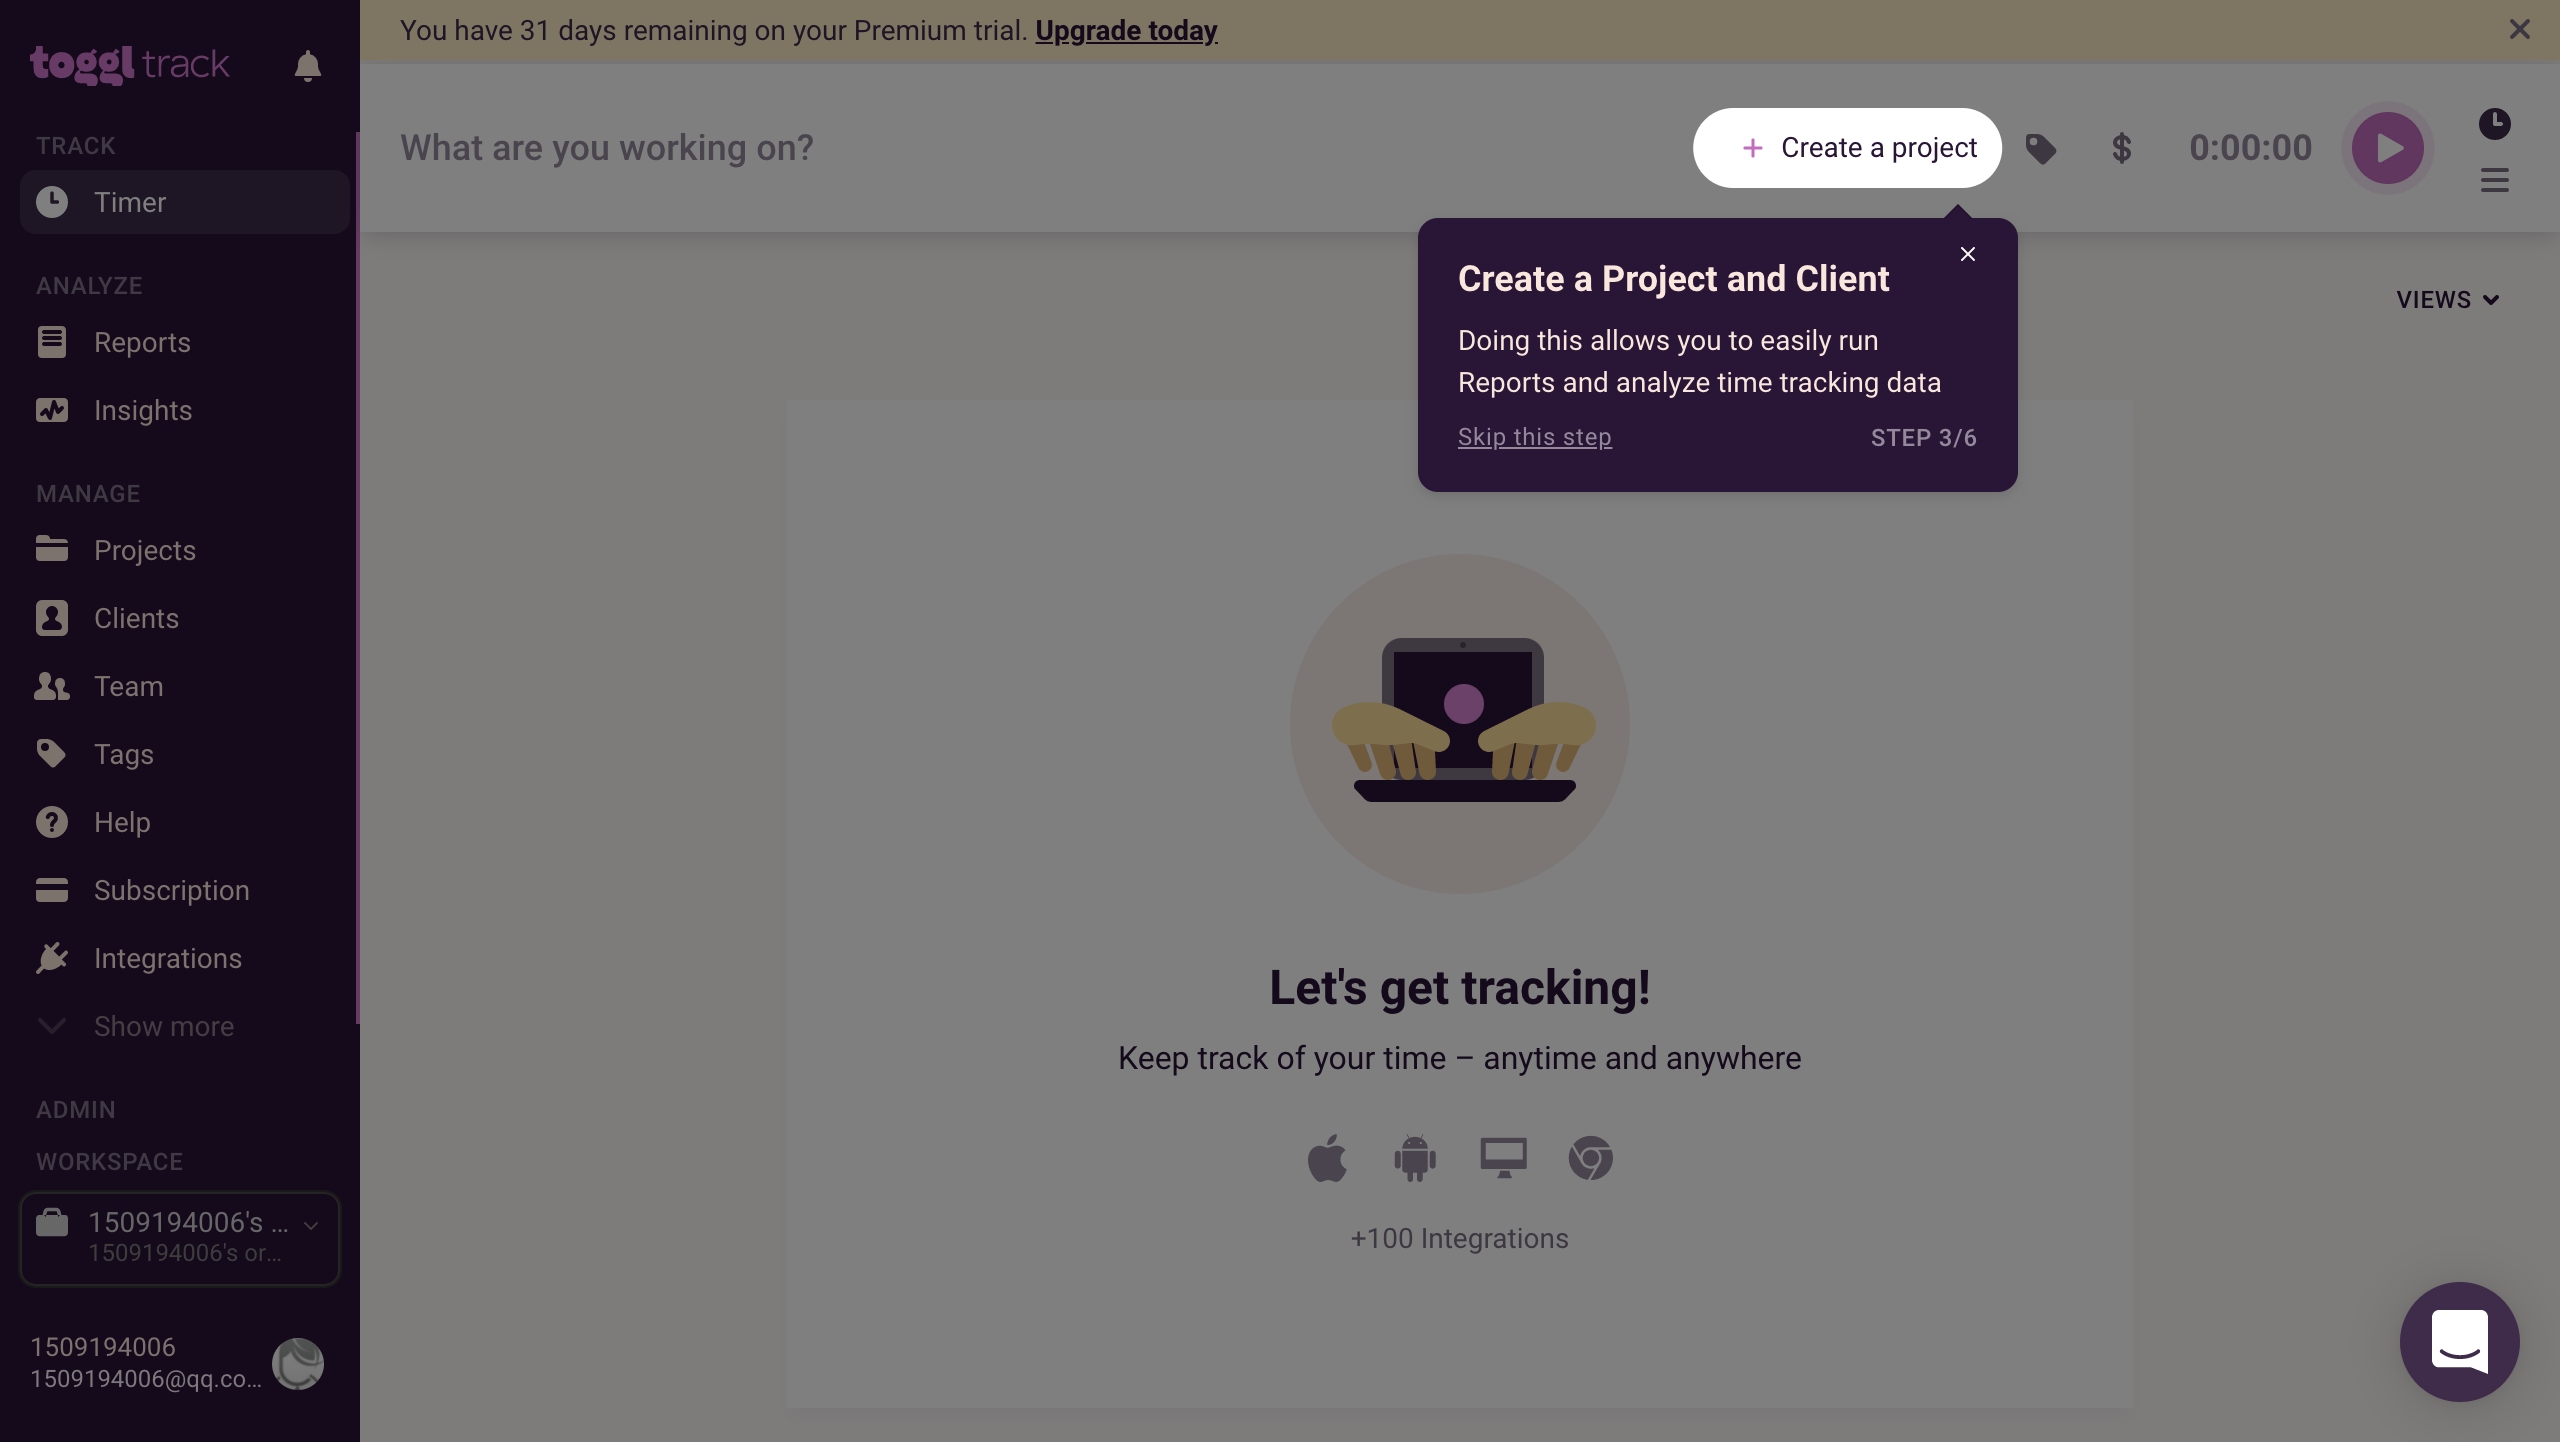Viewport: 2560px width, 1442px height.
Task: Click the Apple app download icon
Action: pos(1327,1158)
